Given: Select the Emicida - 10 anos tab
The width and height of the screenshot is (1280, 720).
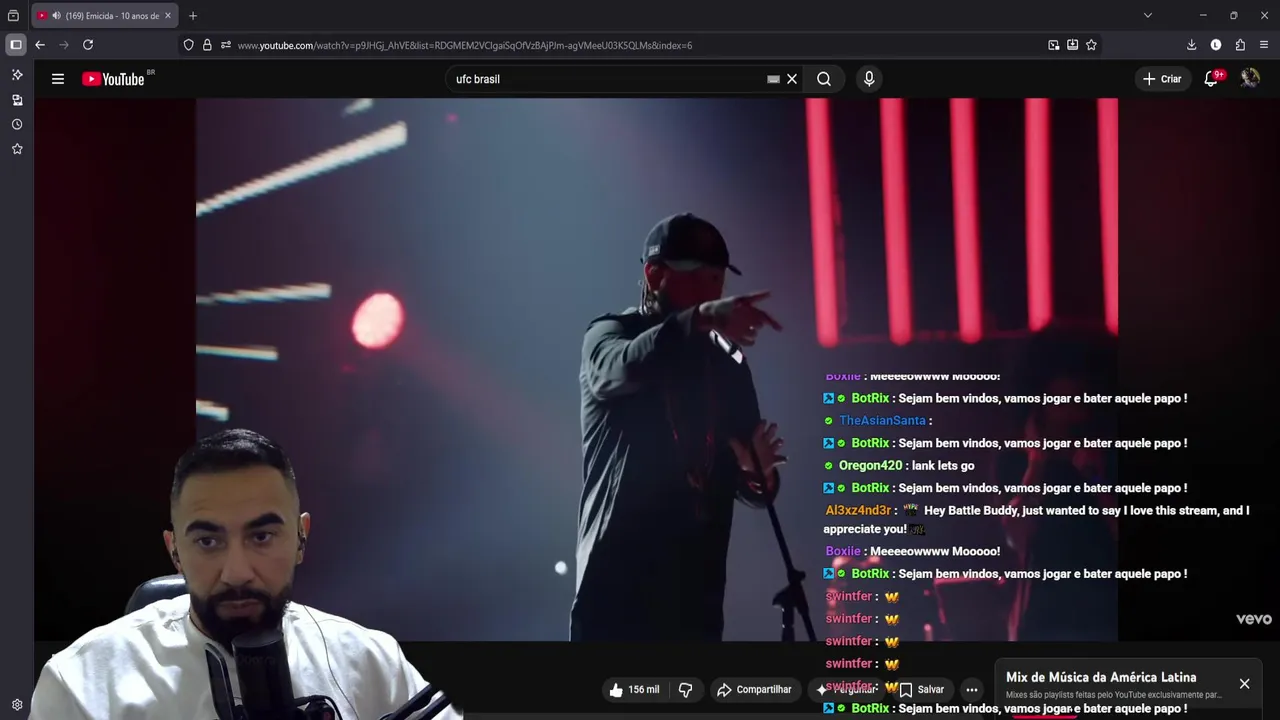Looking at the screenshot, I should (105, 16).
